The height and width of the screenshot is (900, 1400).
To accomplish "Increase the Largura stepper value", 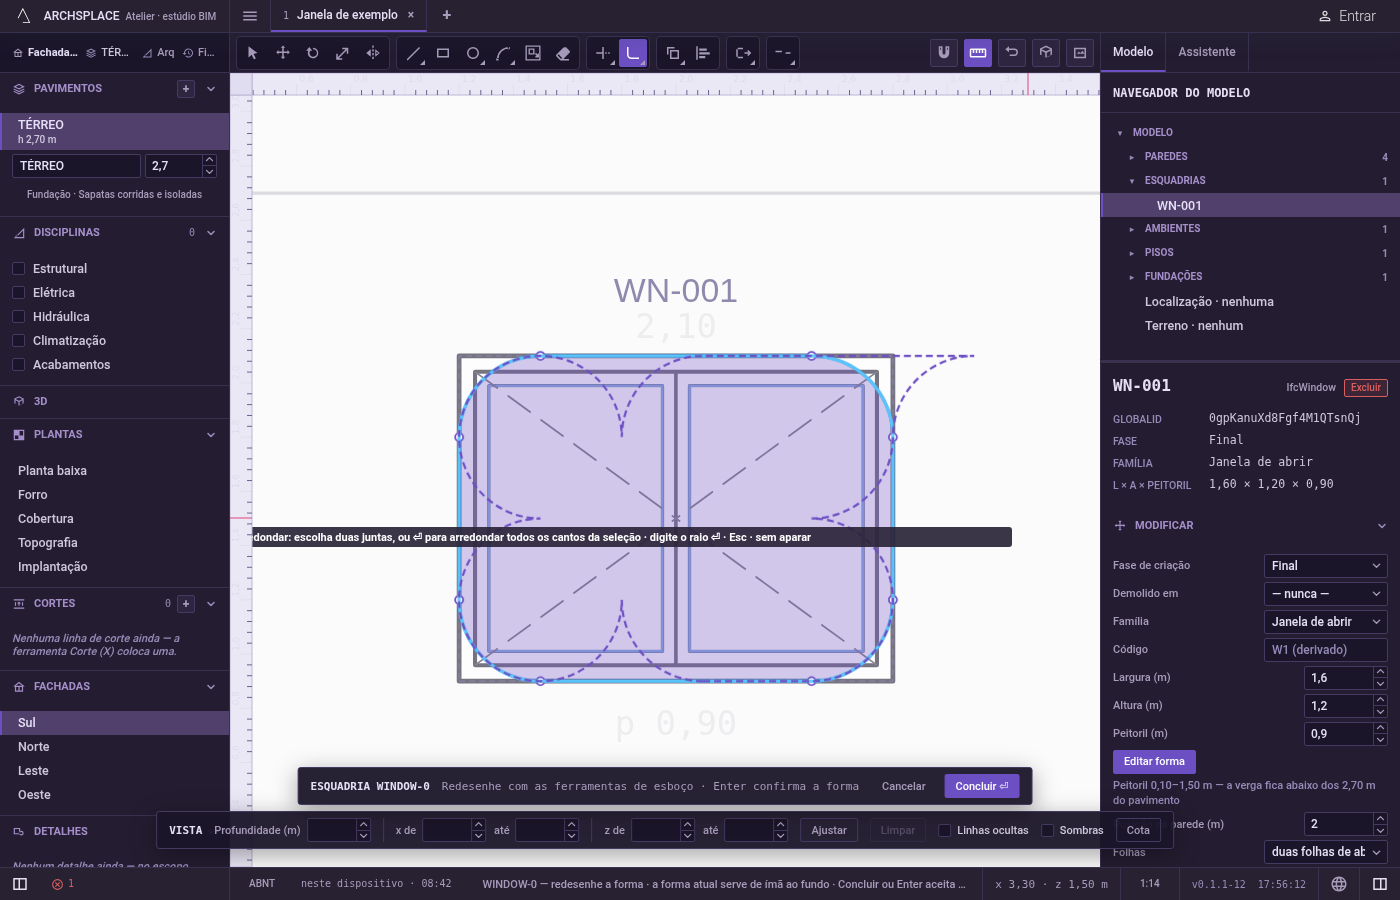I will [1380, 672].
